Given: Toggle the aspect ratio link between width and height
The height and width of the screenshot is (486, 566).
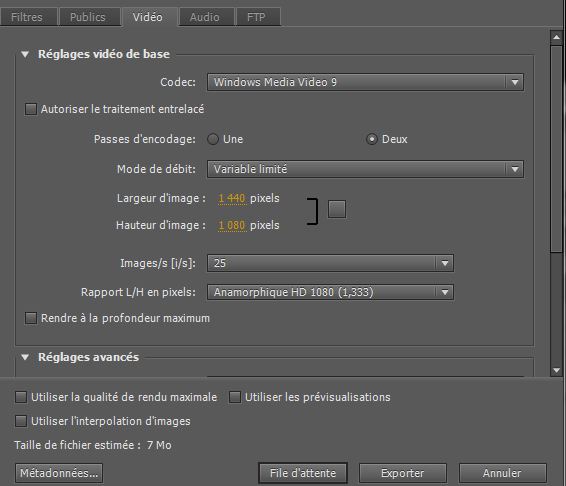Looking at the screenshot, I should coord(337,209).
